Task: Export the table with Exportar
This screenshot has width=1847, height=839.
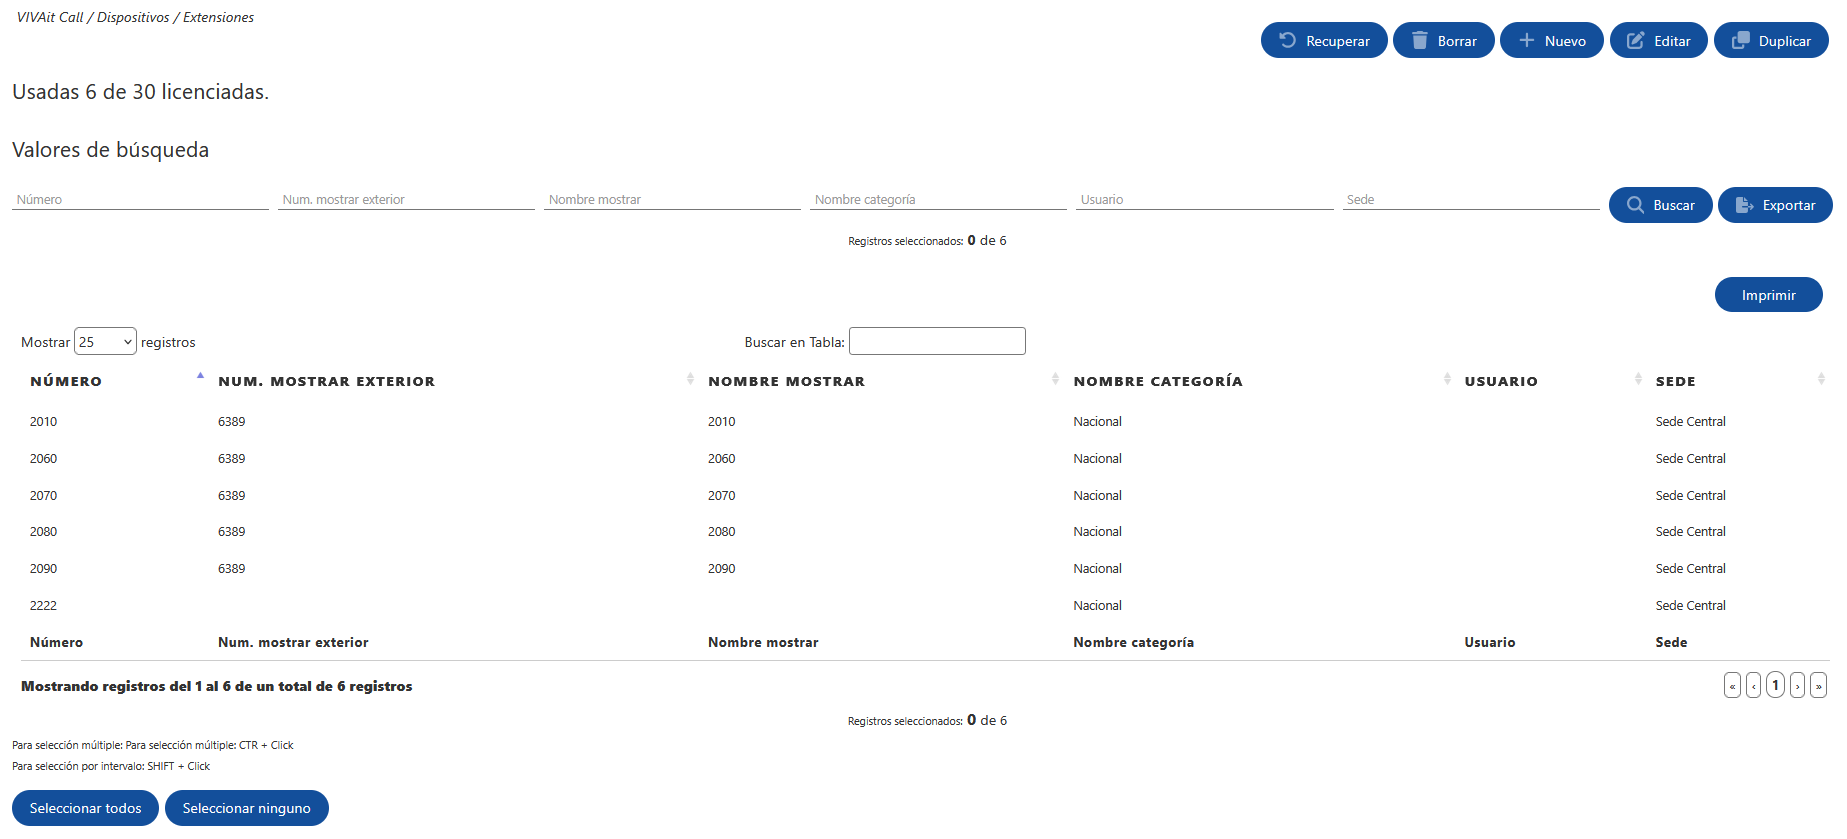Action: [1774, 205]
